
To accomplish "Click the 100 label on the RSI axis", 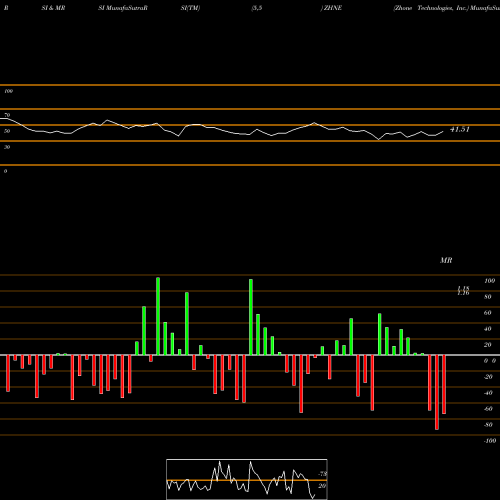I will (x=8, y=91).
